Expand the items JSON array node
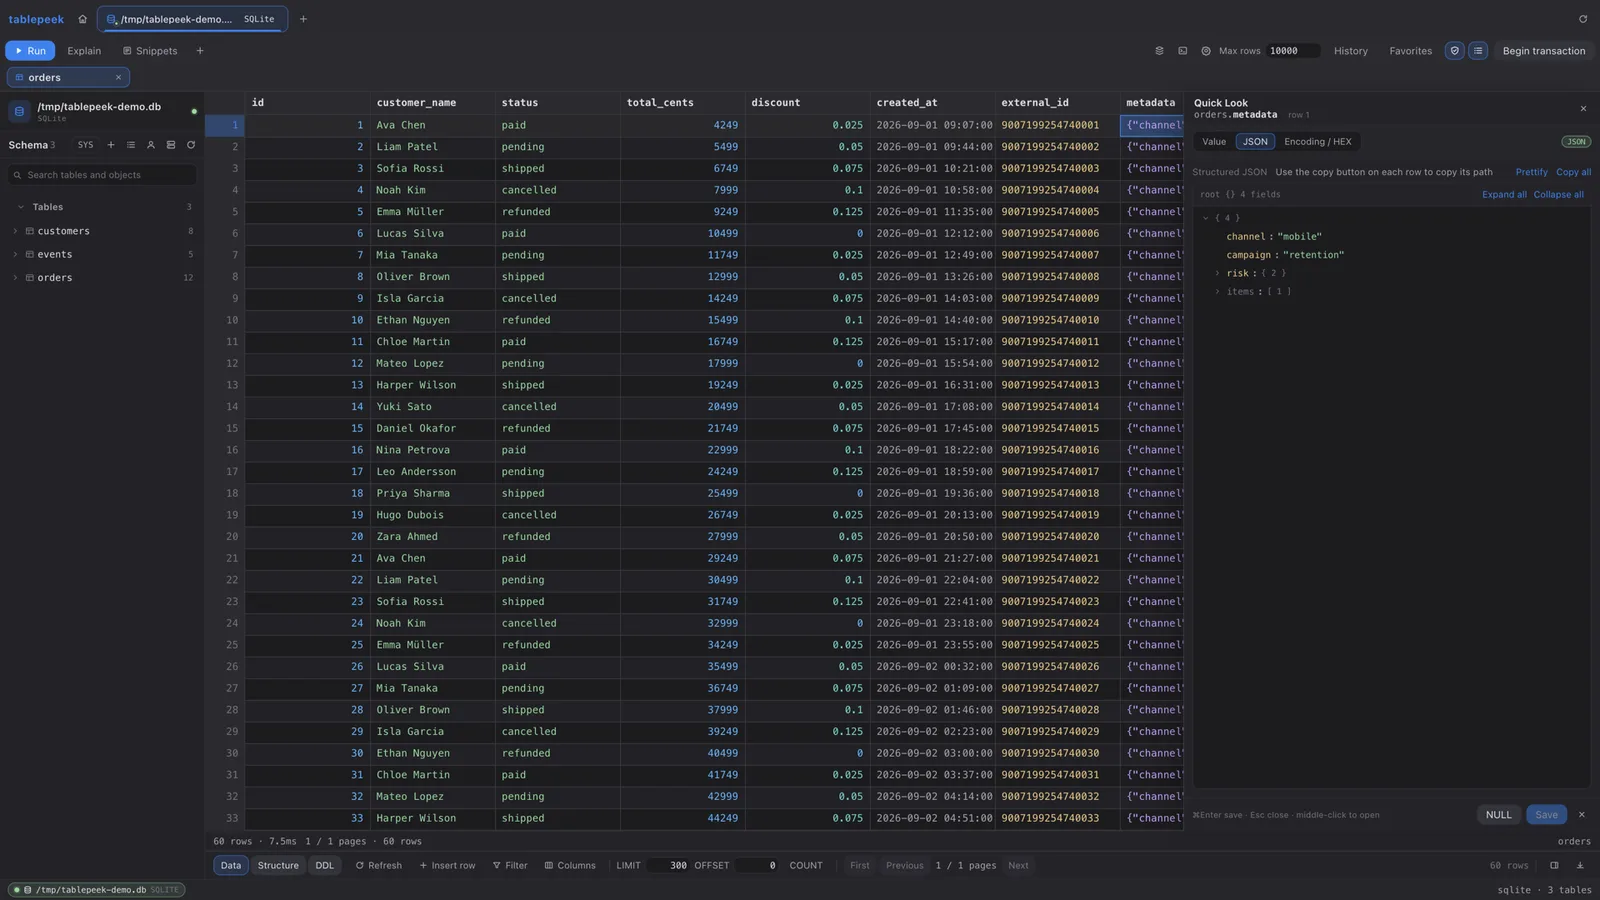The width and height of the screenshot is (1600, 900). 1217,292
